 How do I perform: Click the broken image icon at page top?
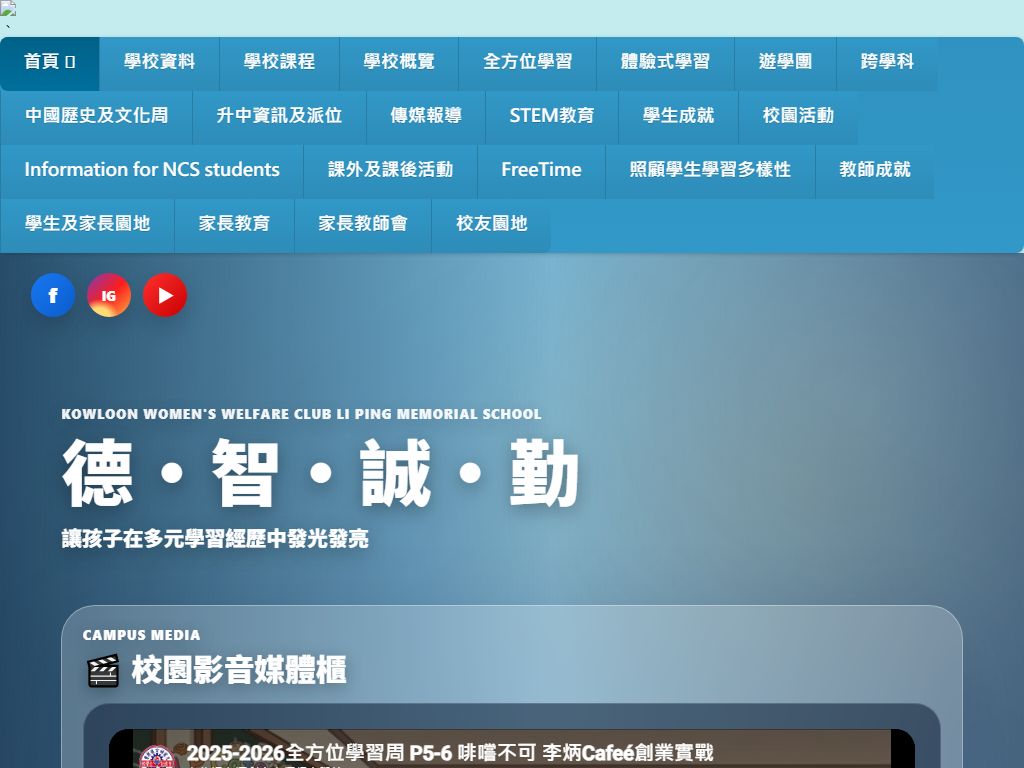tap(8, 8)
